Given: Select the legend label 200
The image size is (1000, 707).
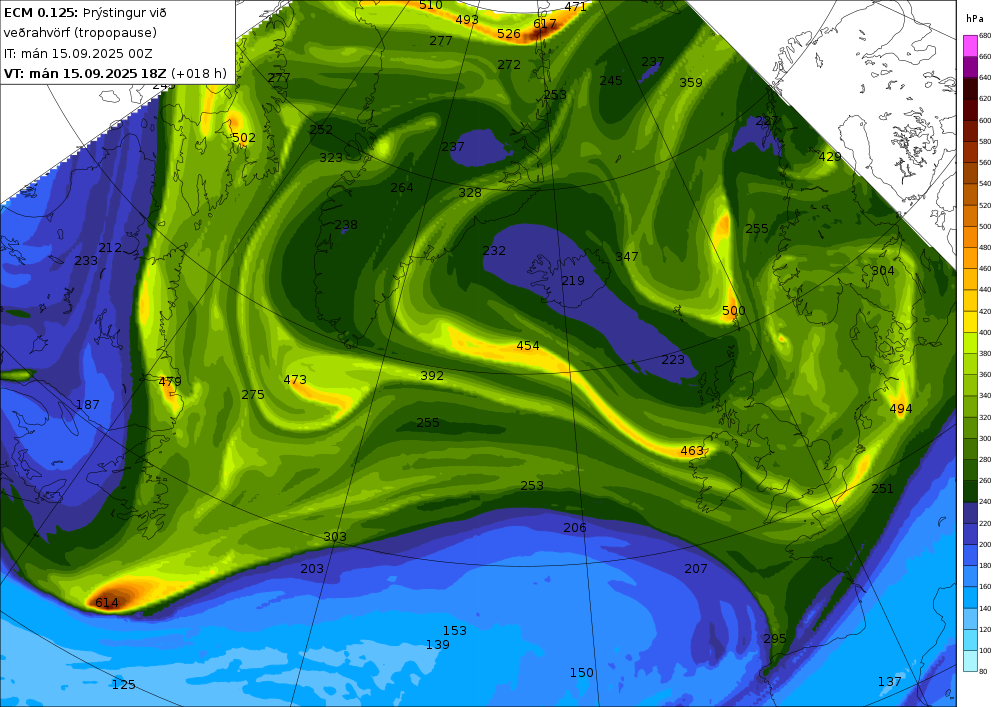Looking at the screenshot, I should [x=985, y=545].
